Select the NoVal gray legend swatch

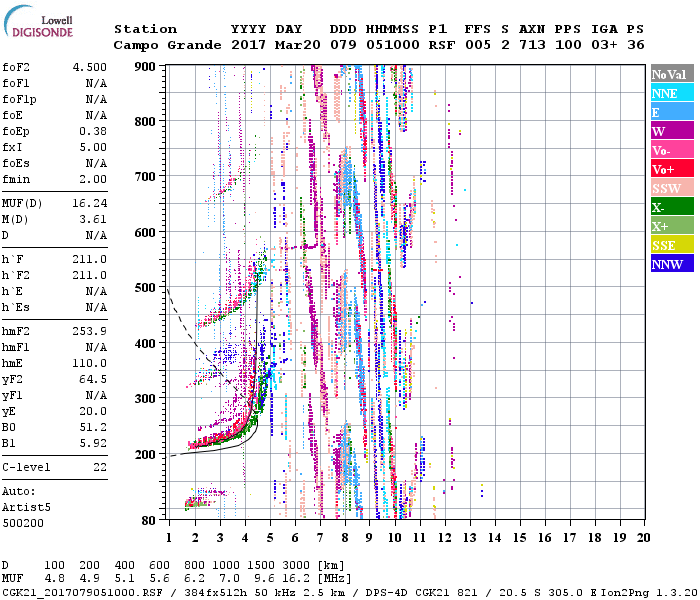click(x=672, y=74)
